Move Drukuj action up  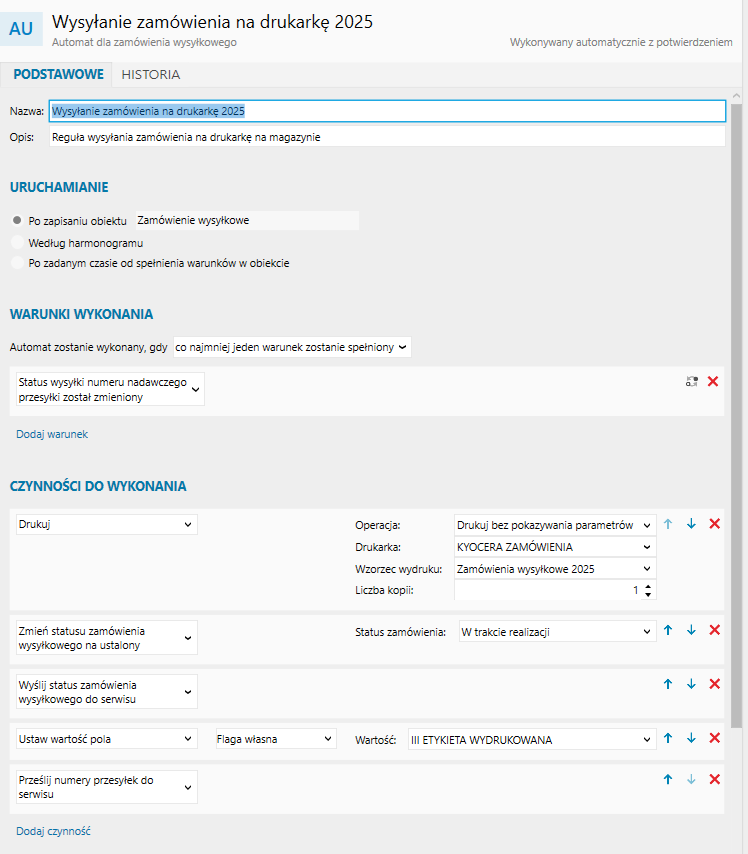(x=668, y=524)
